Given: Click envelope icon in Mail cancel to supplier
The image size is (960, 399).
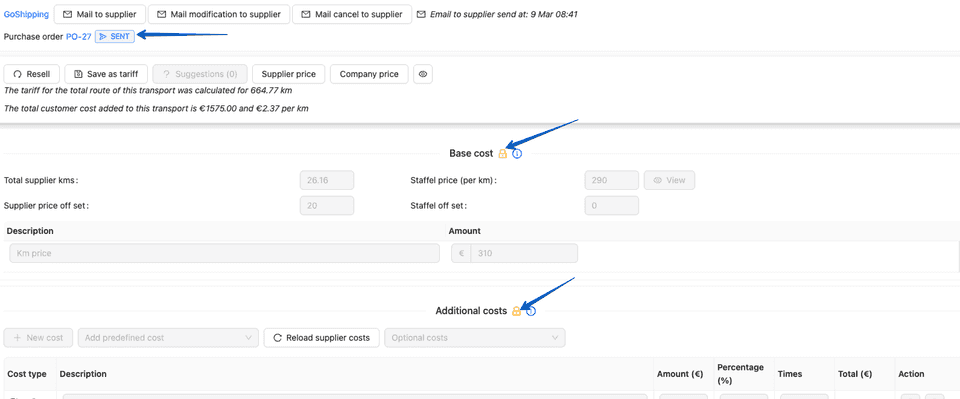Looking at the screenshot, I should [x=306, y=14].
